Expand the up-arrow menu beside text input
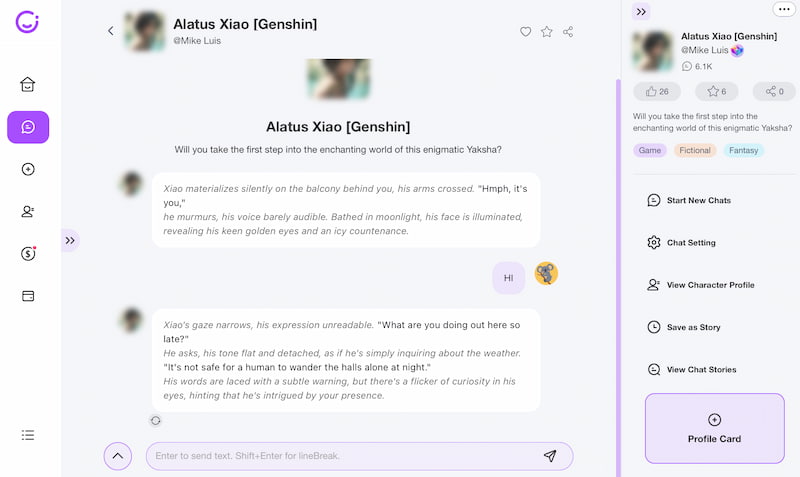Screen dimensions: 800x477 point(117,456)
